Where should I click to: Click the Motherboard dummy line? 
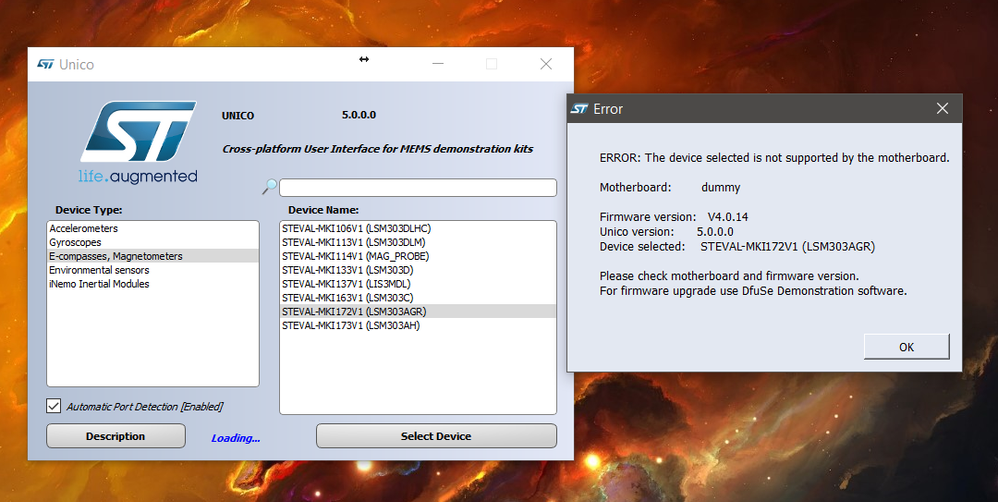point(670,188)
